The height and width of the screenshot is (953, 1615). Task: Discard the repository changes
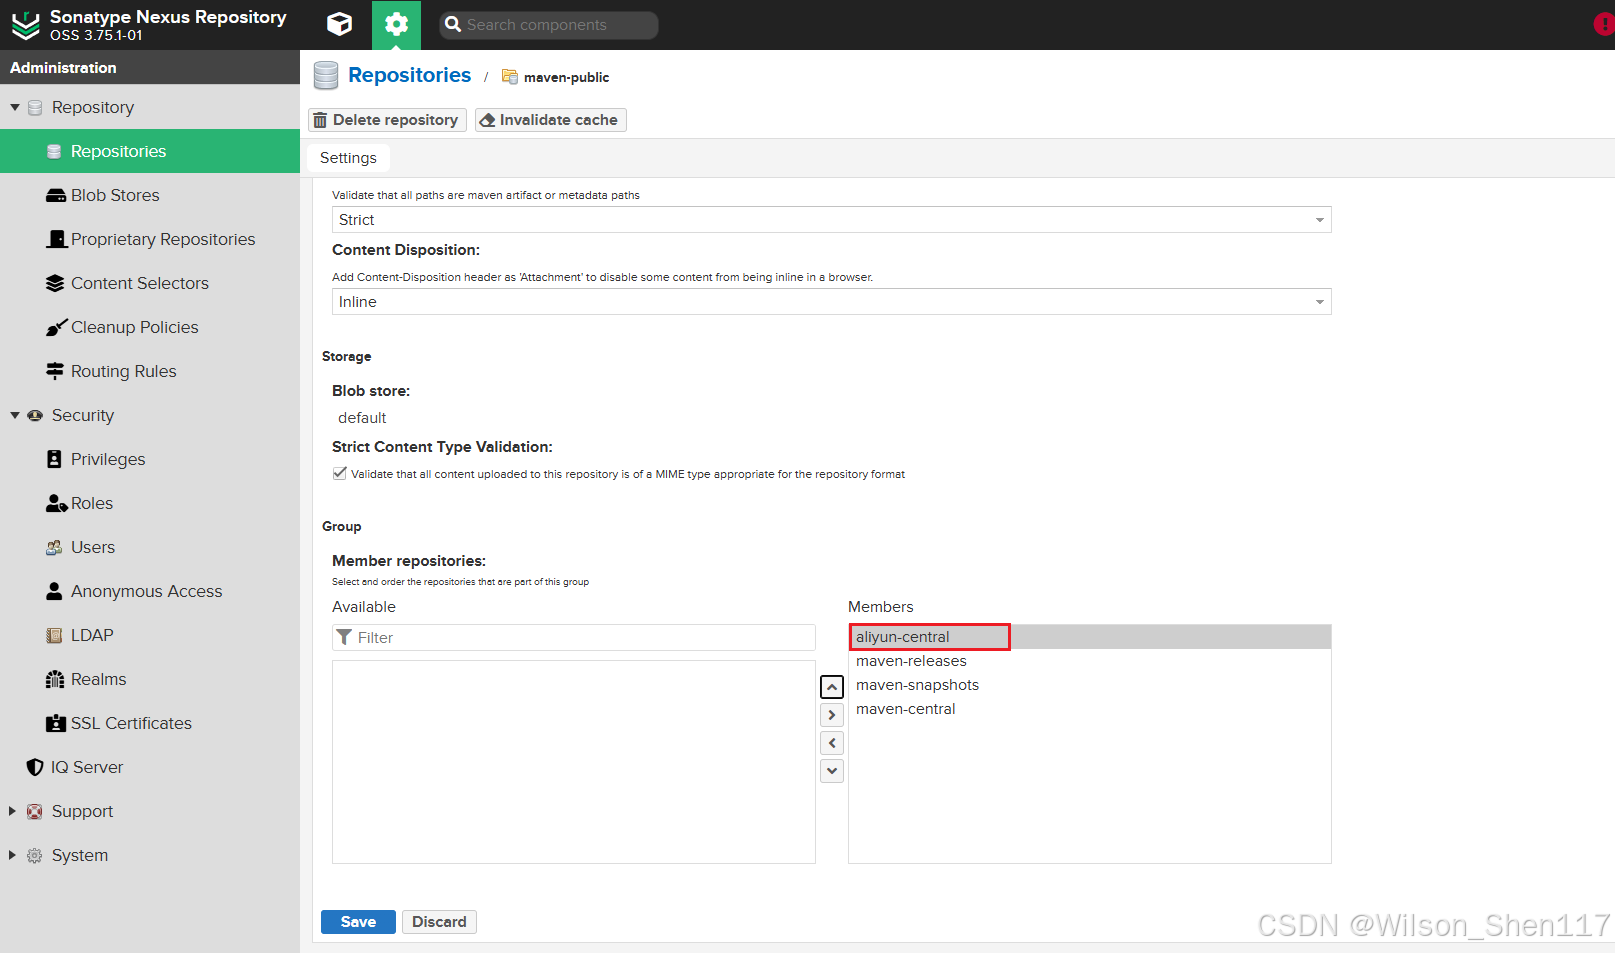439,922
